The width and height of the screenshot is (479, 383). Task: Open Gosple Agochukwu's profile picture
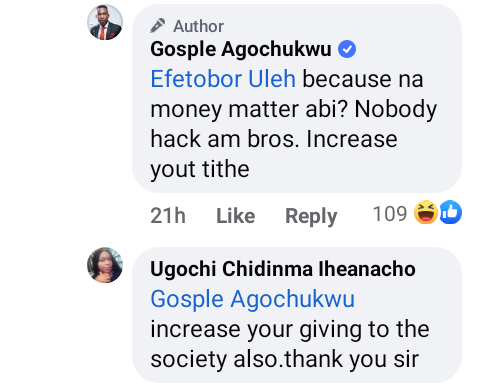point(105,22)
